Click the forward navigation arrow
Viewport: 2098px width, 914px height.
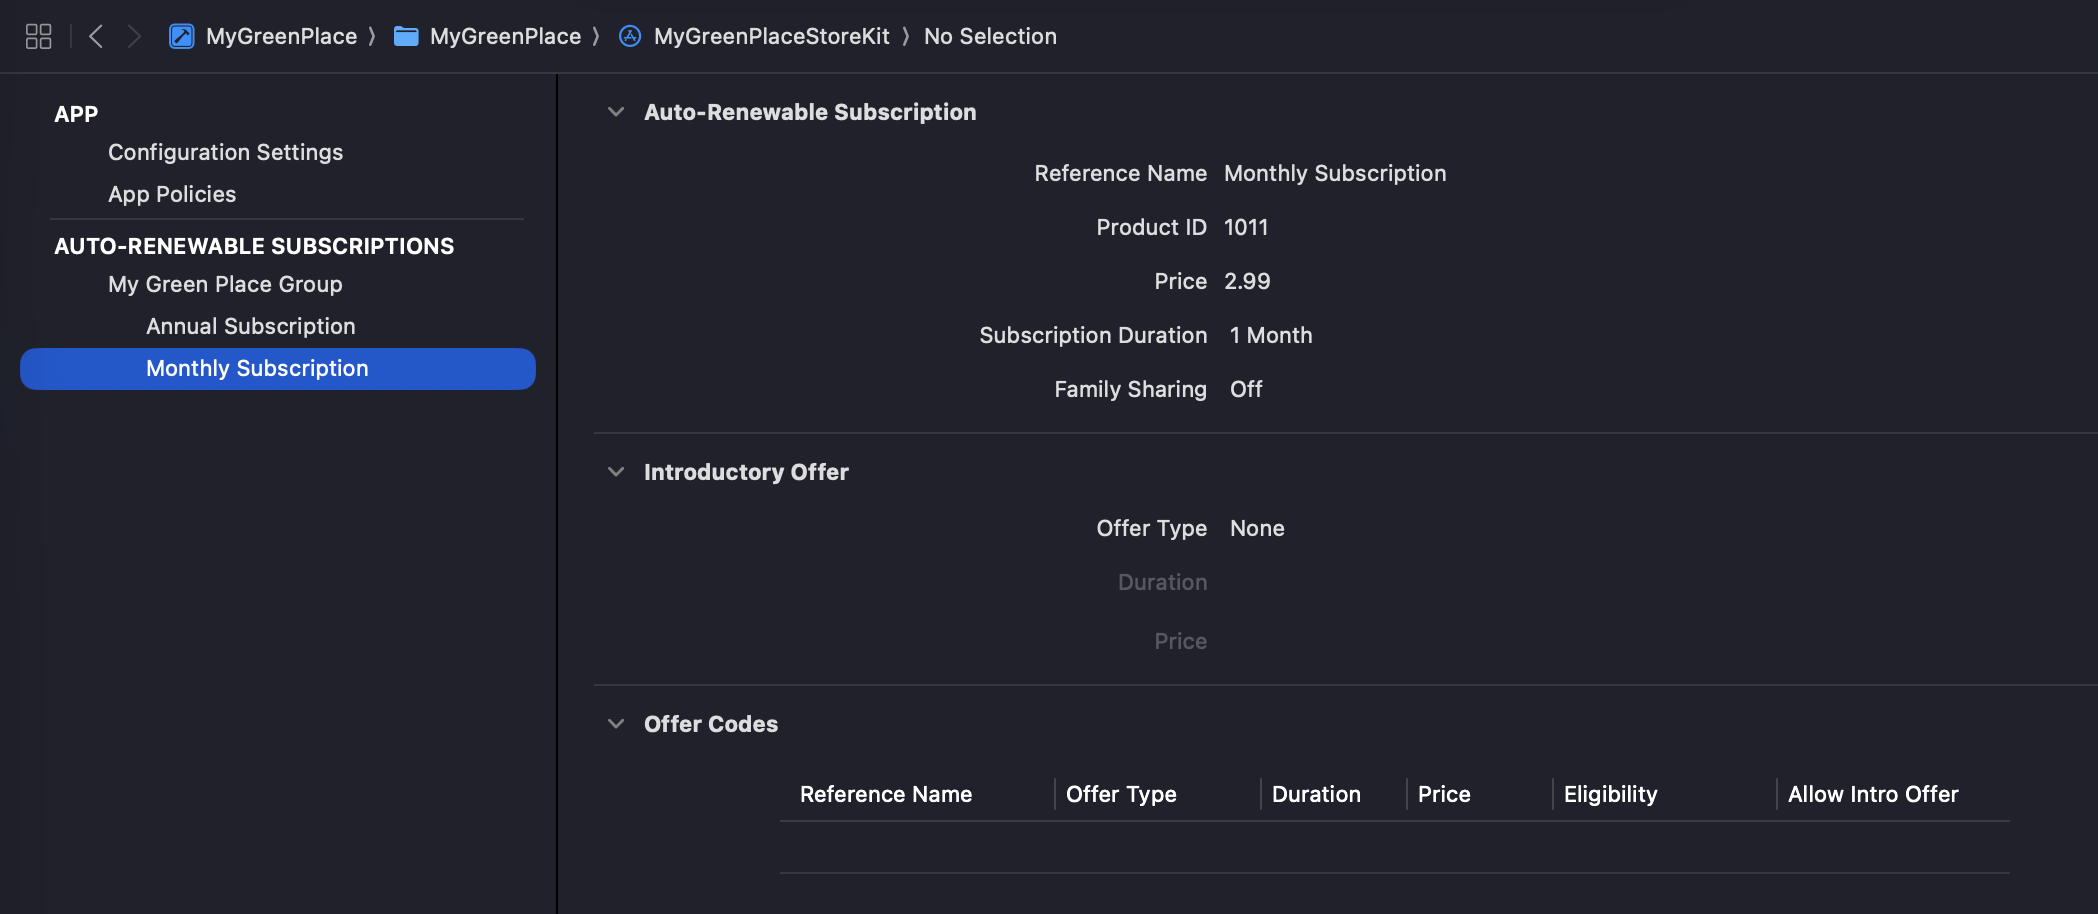(x=136, y=36)
